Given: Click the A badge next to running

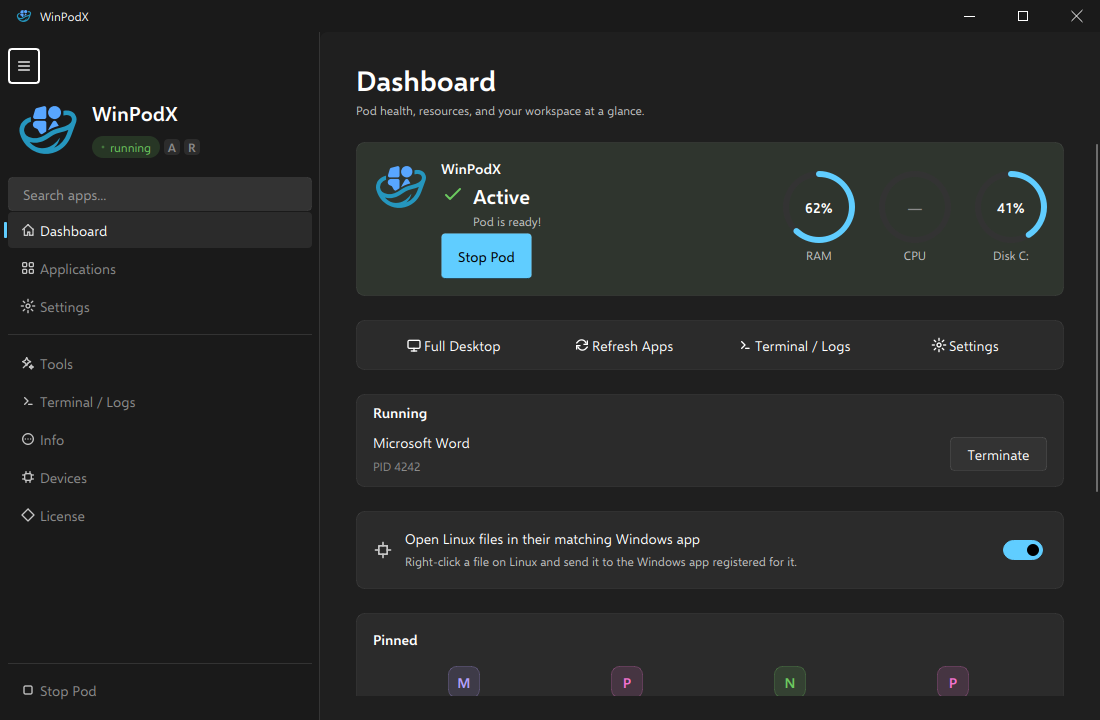Looking at the screenshot, I should pos(172,147).
